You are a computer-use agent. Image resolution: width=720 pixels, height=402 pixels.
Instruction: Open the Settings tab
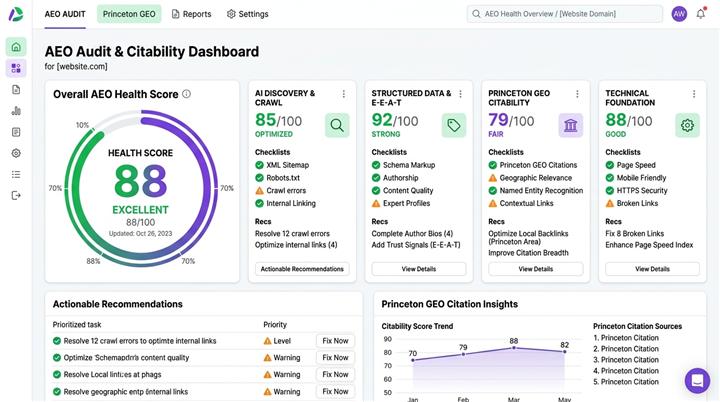248,14
